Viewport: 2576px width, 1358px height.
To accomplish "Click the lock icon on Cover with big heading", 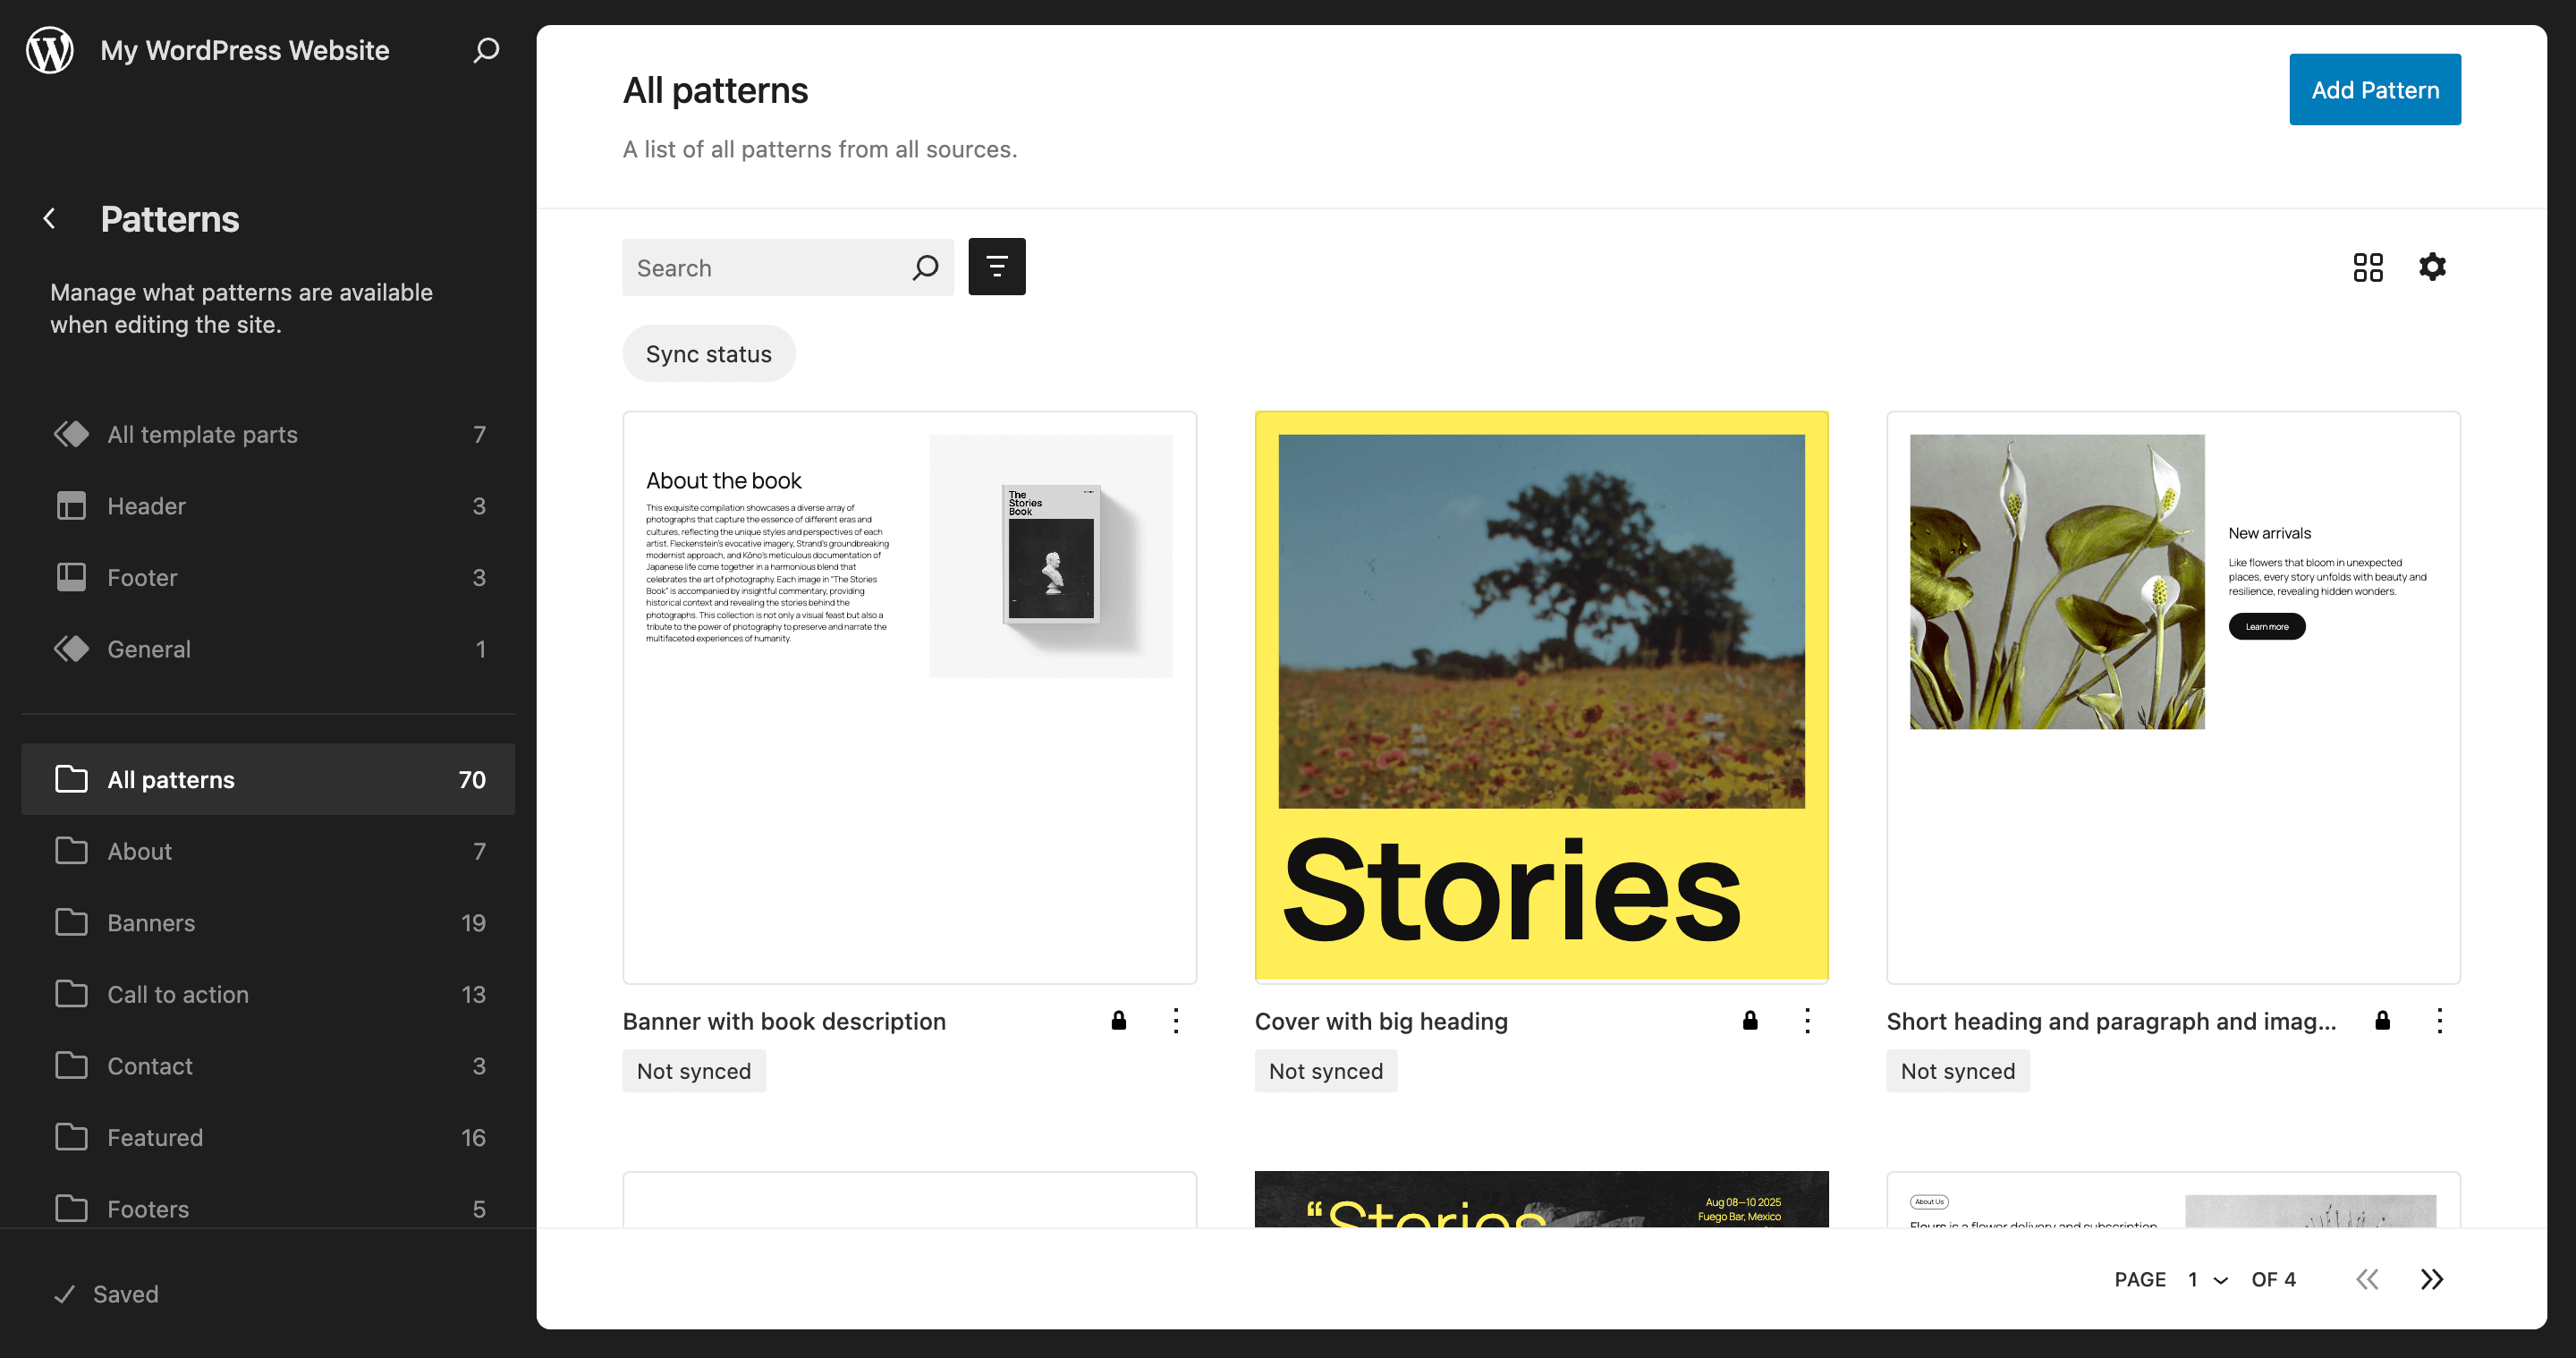I will (1750, 1020).
